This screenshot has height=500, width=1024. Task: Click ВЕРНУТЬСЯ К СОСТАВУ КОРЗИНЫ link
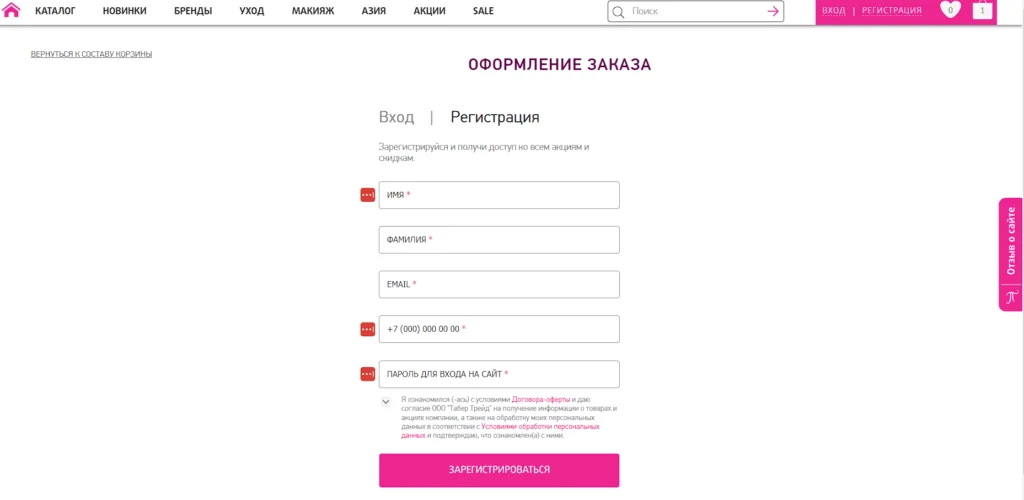tap(91, 54)
